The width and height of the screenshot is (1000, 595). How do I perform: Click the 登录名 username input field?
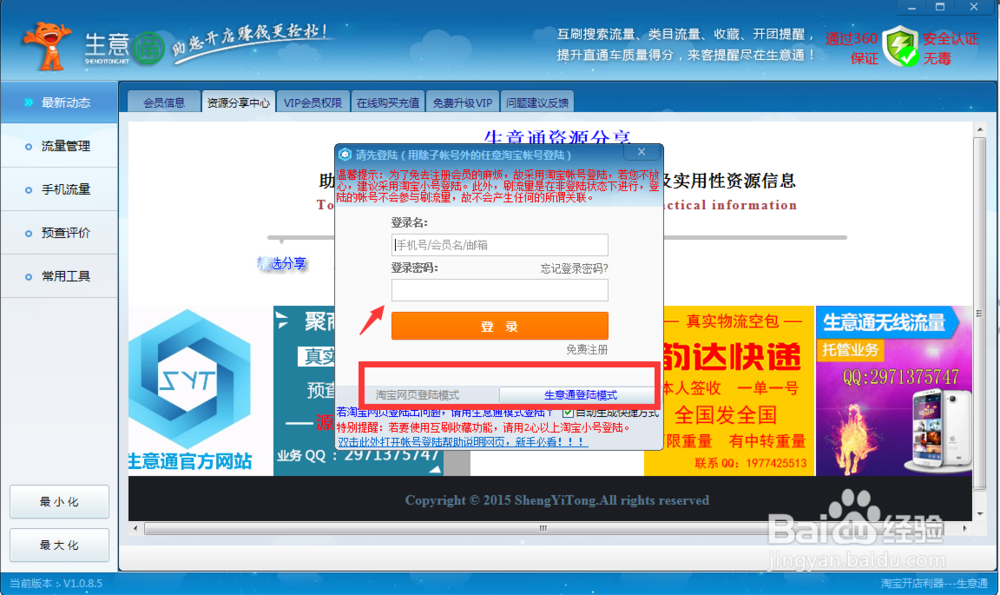tap(499, 245)
